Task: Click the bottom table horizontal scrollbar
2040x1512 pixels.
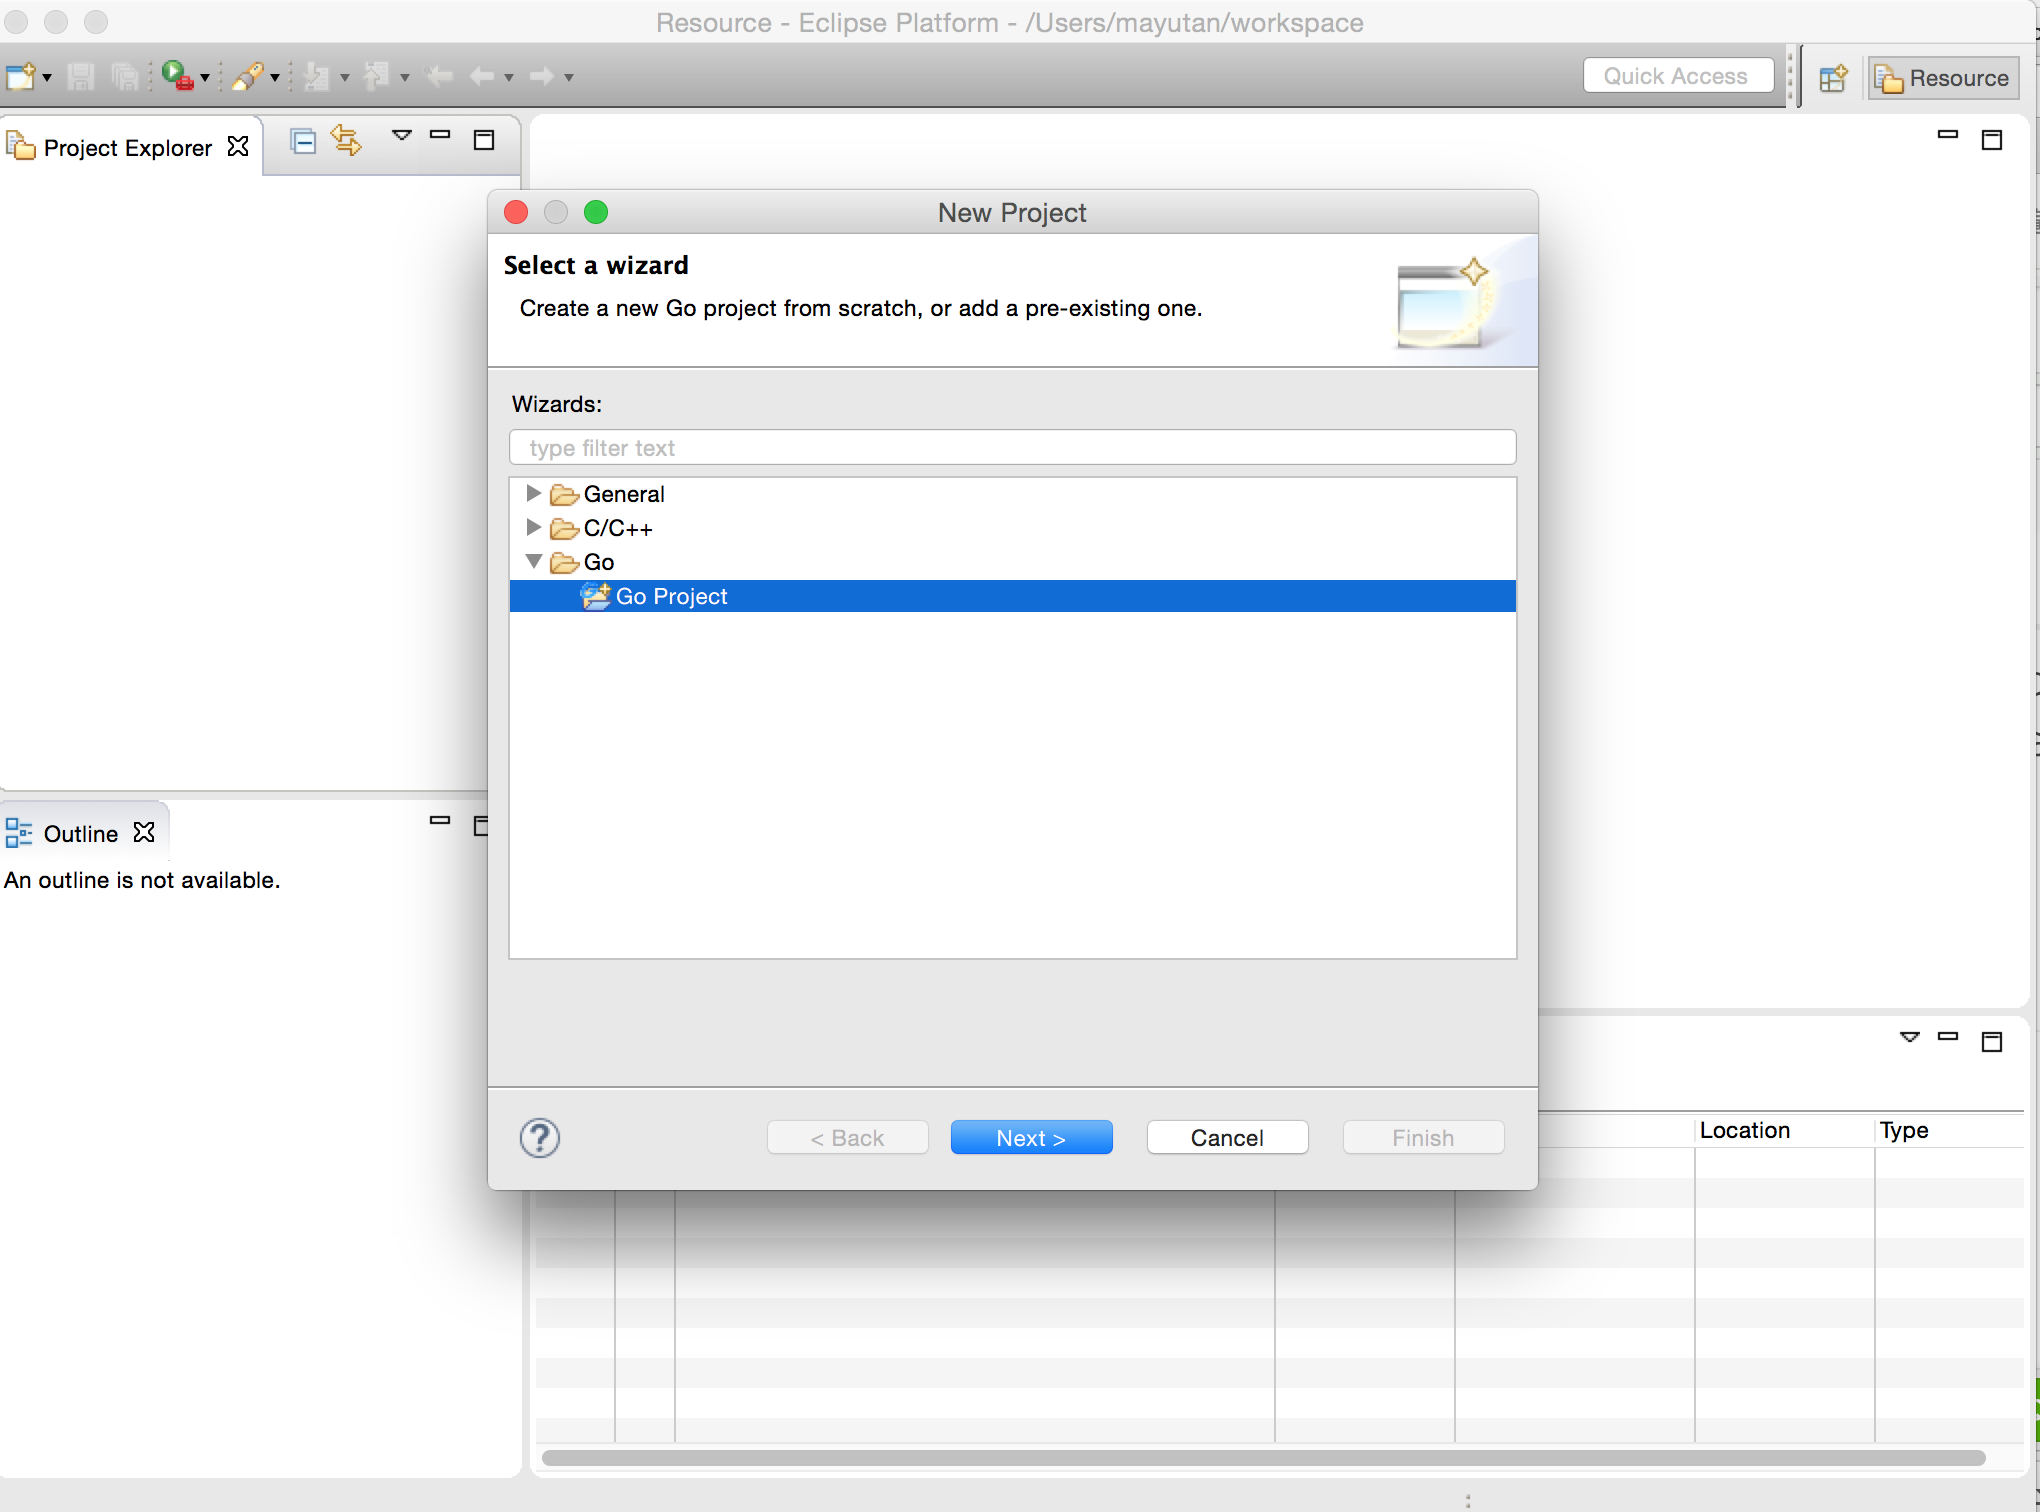Action: pyautogui.click(x=1263, y=1458)
